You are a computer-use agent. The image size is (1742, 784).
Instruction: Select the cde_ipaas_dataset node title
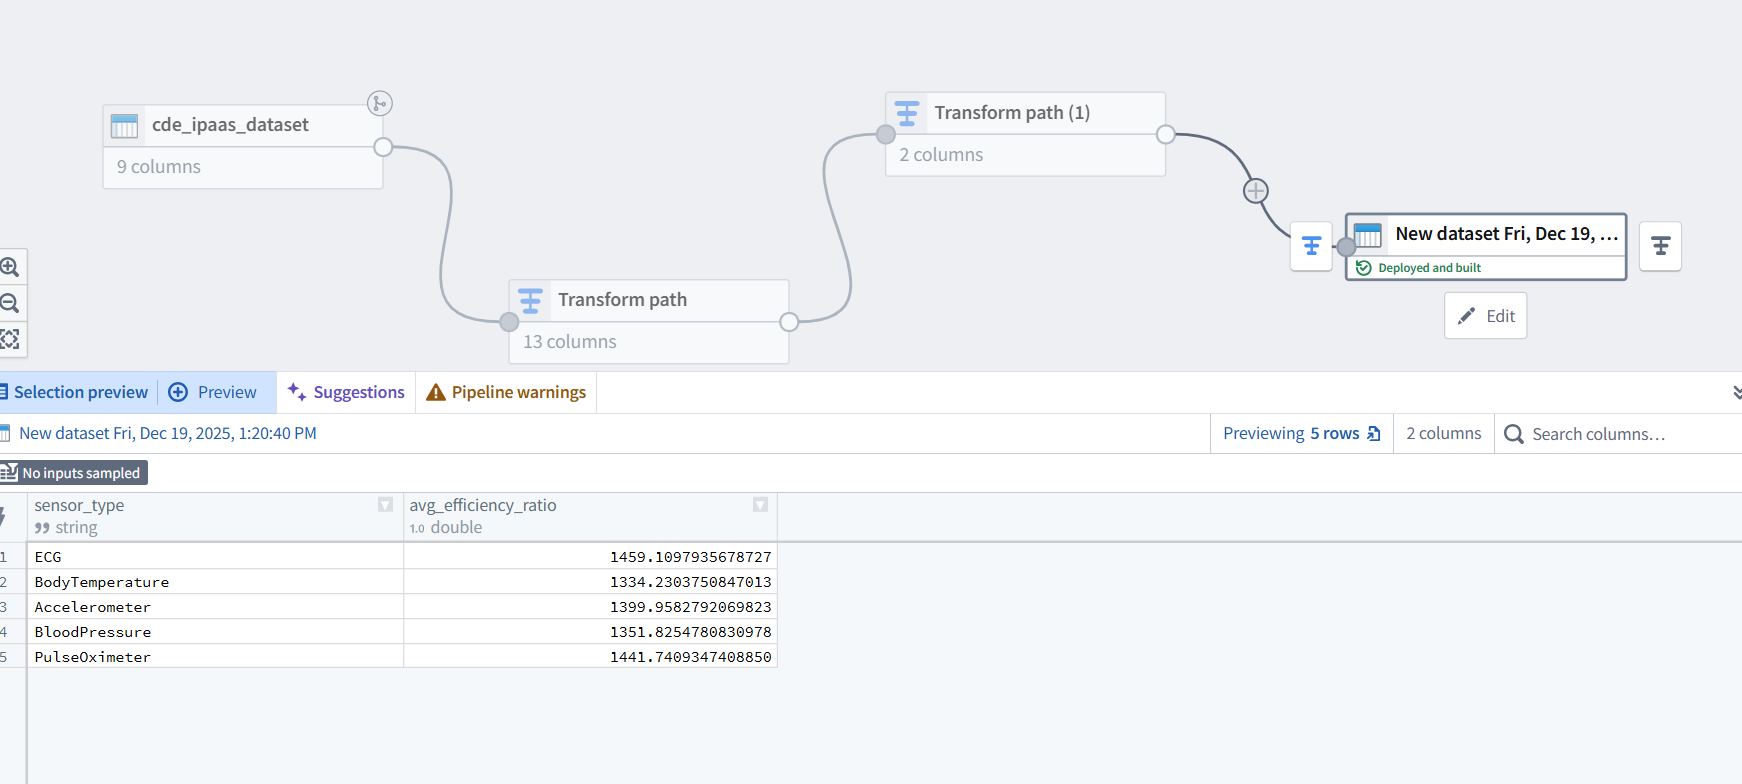230,125
